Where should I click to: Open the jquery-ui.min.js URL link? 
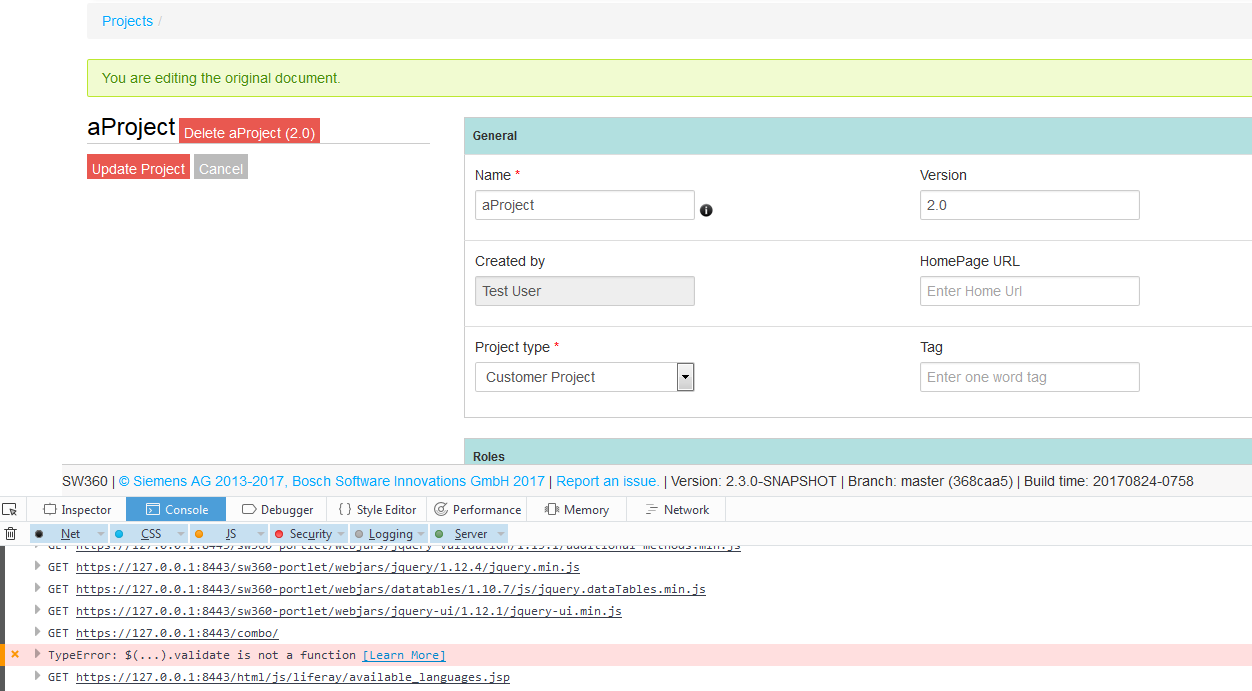pyautogui.click(x=349, y=611)
